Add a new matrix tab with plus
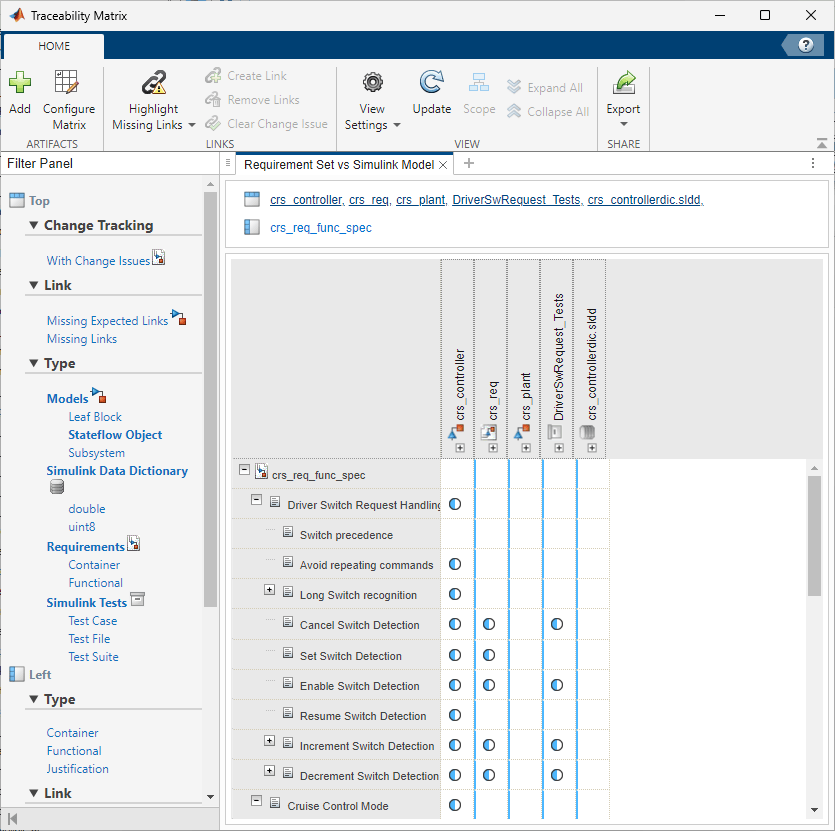The height and width of the screenshot is (831, 835). point(469,164)
